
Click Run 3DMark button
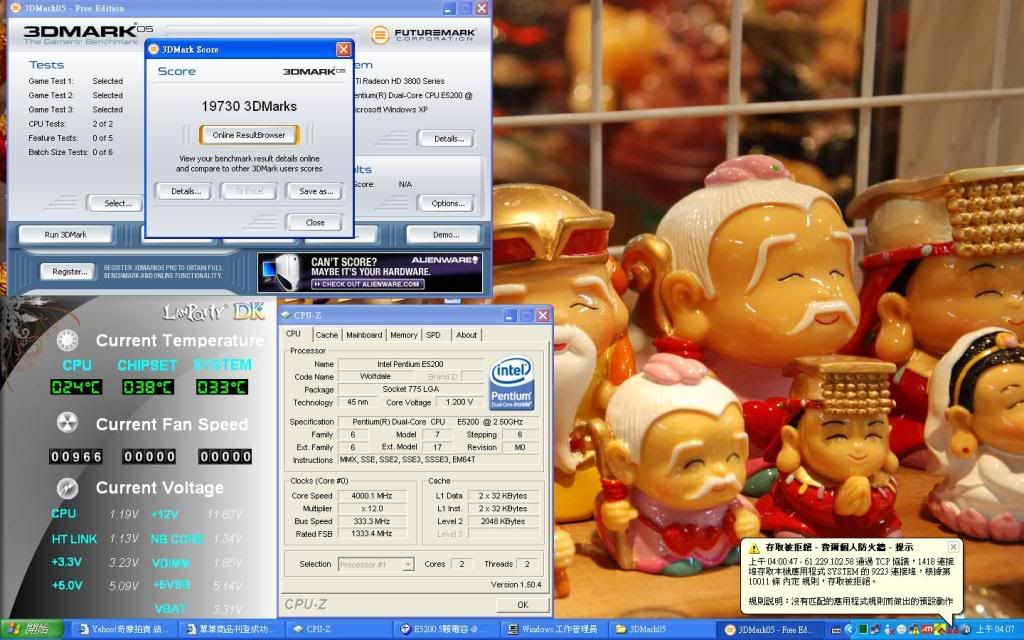(65, 234)
